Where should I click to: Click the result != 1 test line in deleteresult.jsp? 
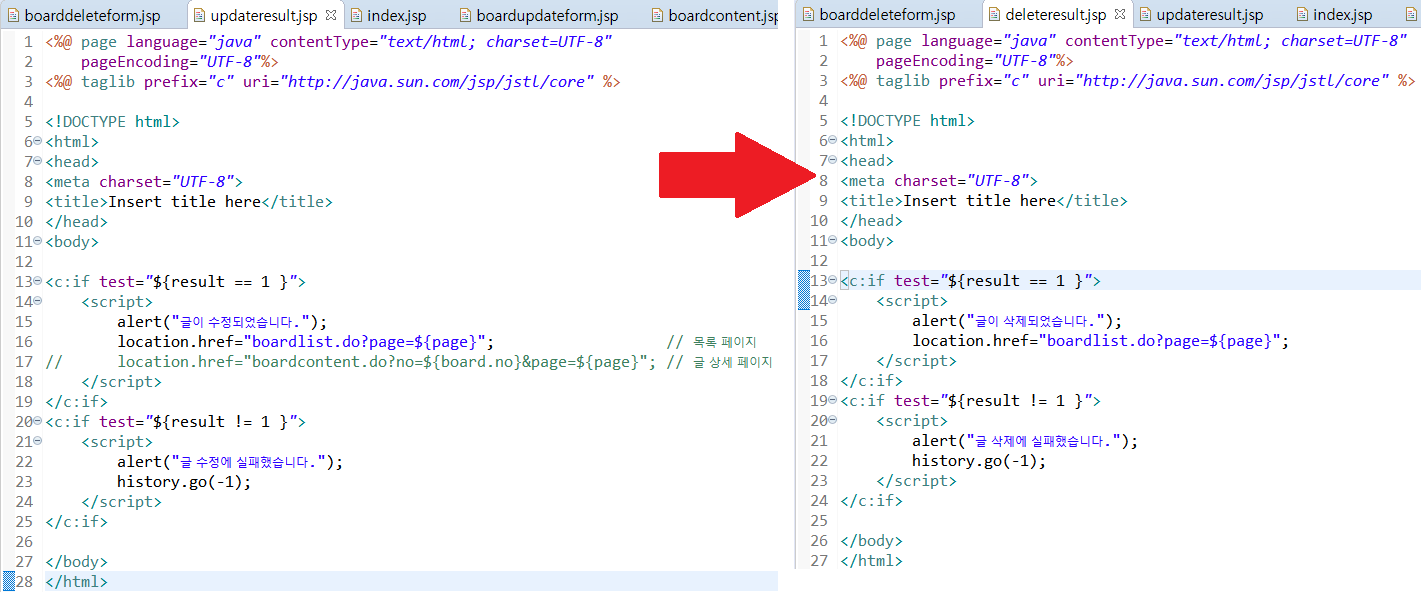pos(970,400)
